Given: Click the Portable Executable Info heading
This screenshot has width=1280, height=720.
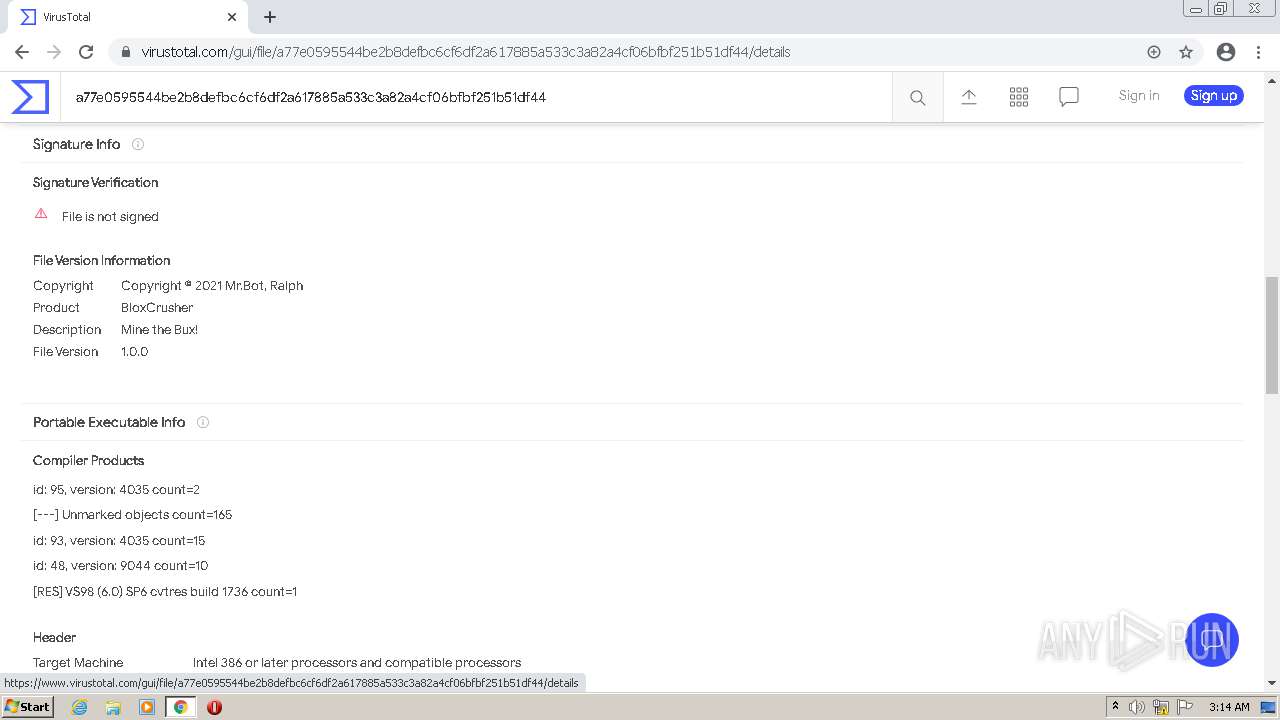Looking at the screenshot, I should [x=109, y=422].
